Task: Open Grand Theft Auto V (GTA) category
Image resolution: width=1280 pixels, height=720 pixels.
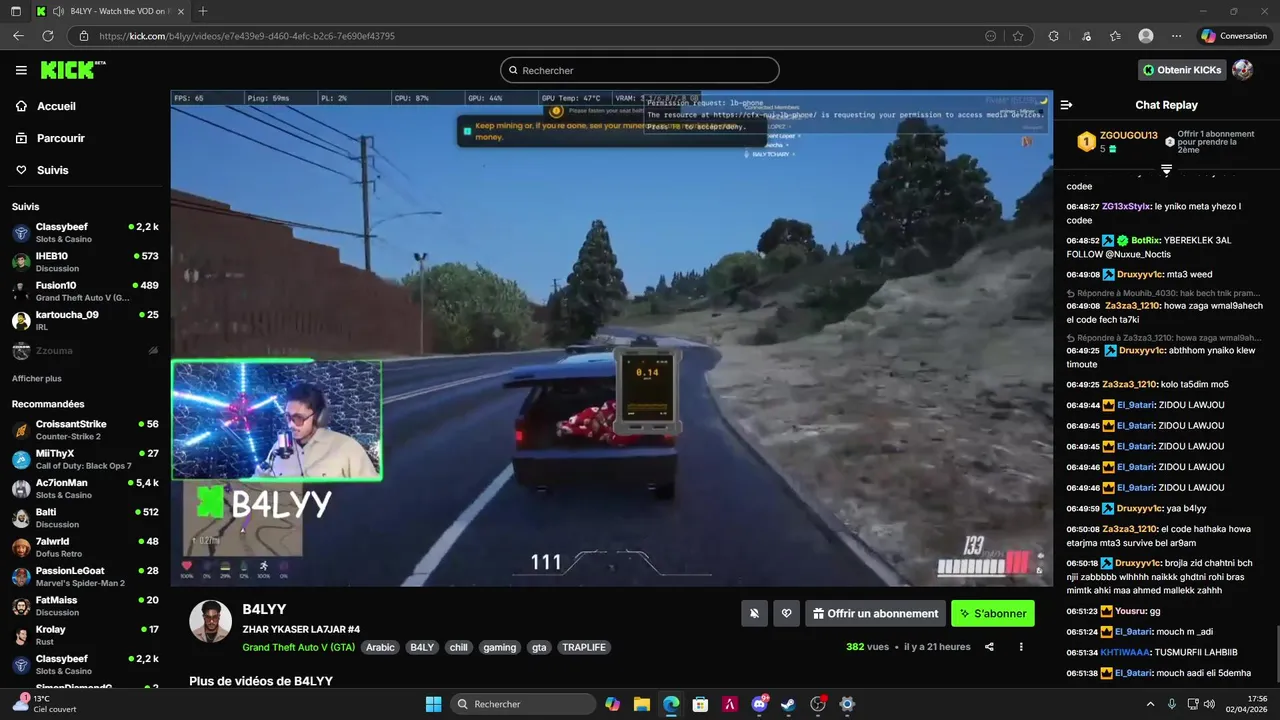Action: click(298, 647)
